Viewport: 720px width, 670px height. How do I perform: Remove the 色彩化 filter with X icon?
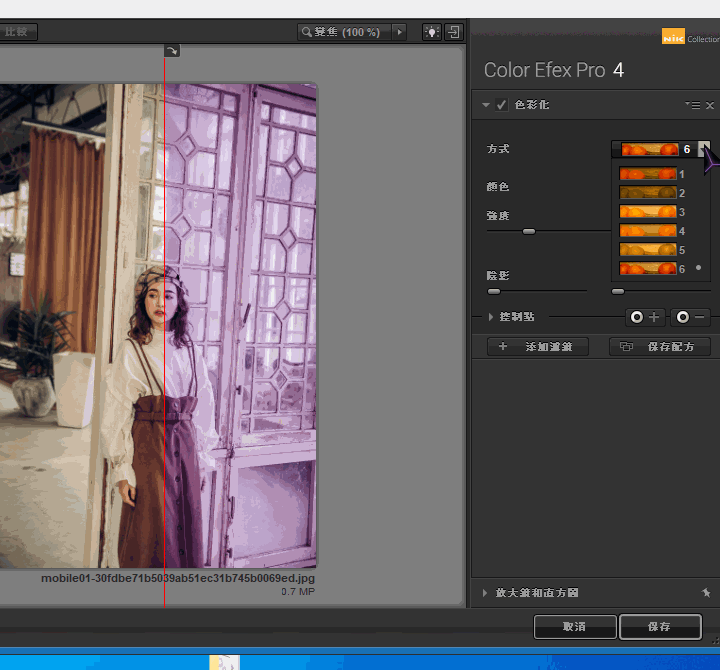[710, 105]
